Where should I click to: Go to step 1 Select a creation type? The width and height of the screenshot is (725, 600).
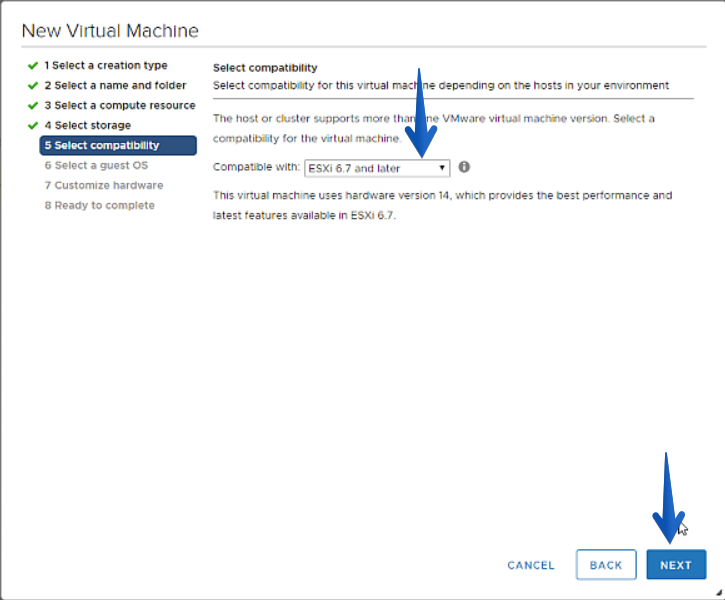click(x=106, y=66)
